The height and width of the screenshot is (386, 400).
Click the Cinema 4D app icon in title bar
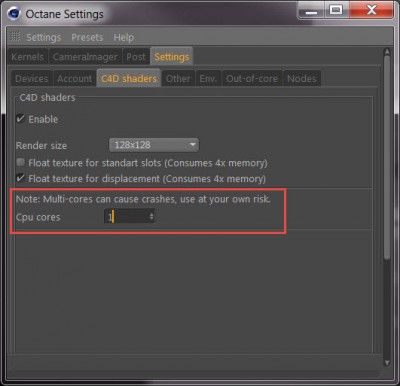point(14,14)
